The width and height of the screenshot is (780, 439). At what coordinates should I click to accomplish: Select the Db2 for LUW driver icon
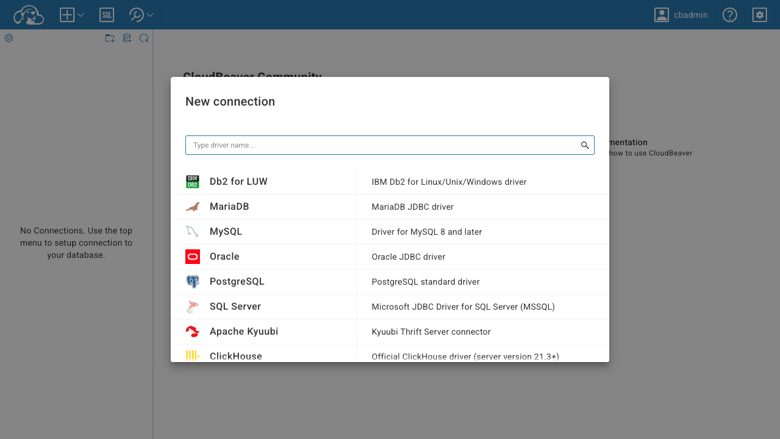click(x=193, y=181)
